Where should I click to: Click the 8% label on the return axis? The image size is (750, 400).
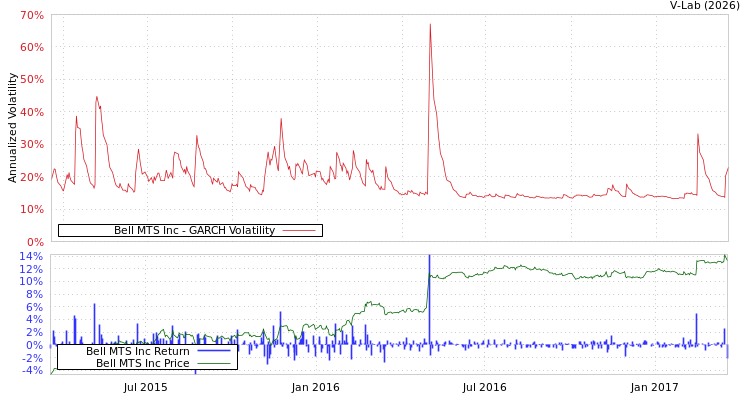click(x=33, y=294)
